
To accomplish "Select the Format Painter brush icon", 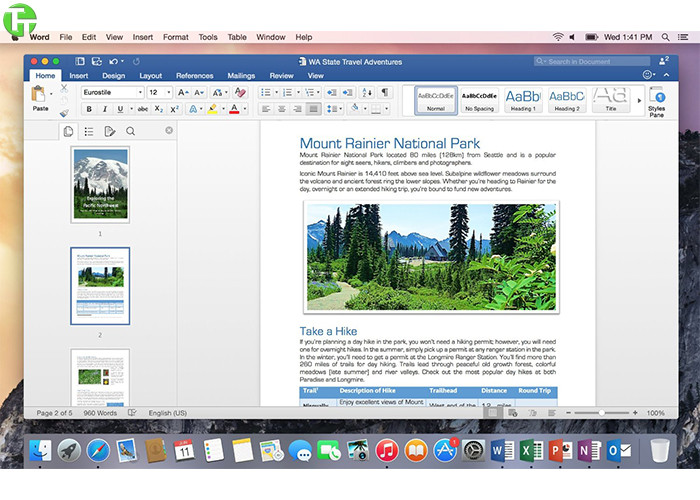I will tap(65, 112).
